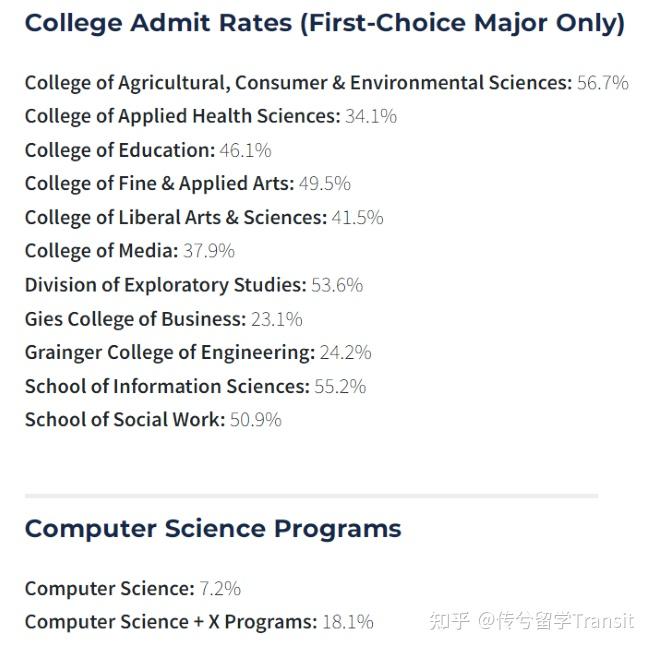Click the College of Applied Health Sciences label
The height and width of the screenshot is (648, 650).
coord(182,116)
